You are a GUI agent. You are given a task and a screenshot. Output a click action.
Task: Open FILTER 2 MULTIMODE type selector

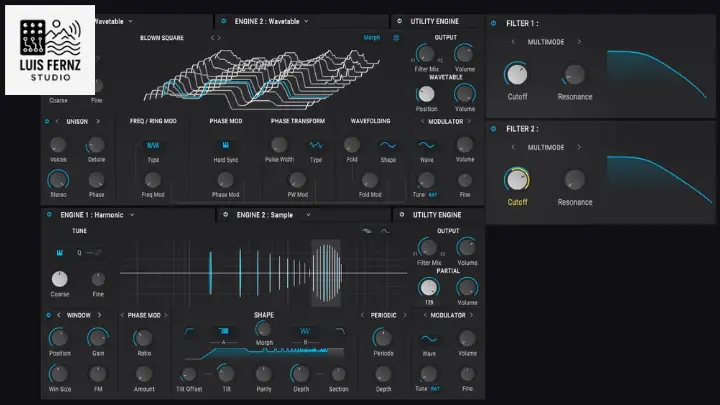click(546, 147)
